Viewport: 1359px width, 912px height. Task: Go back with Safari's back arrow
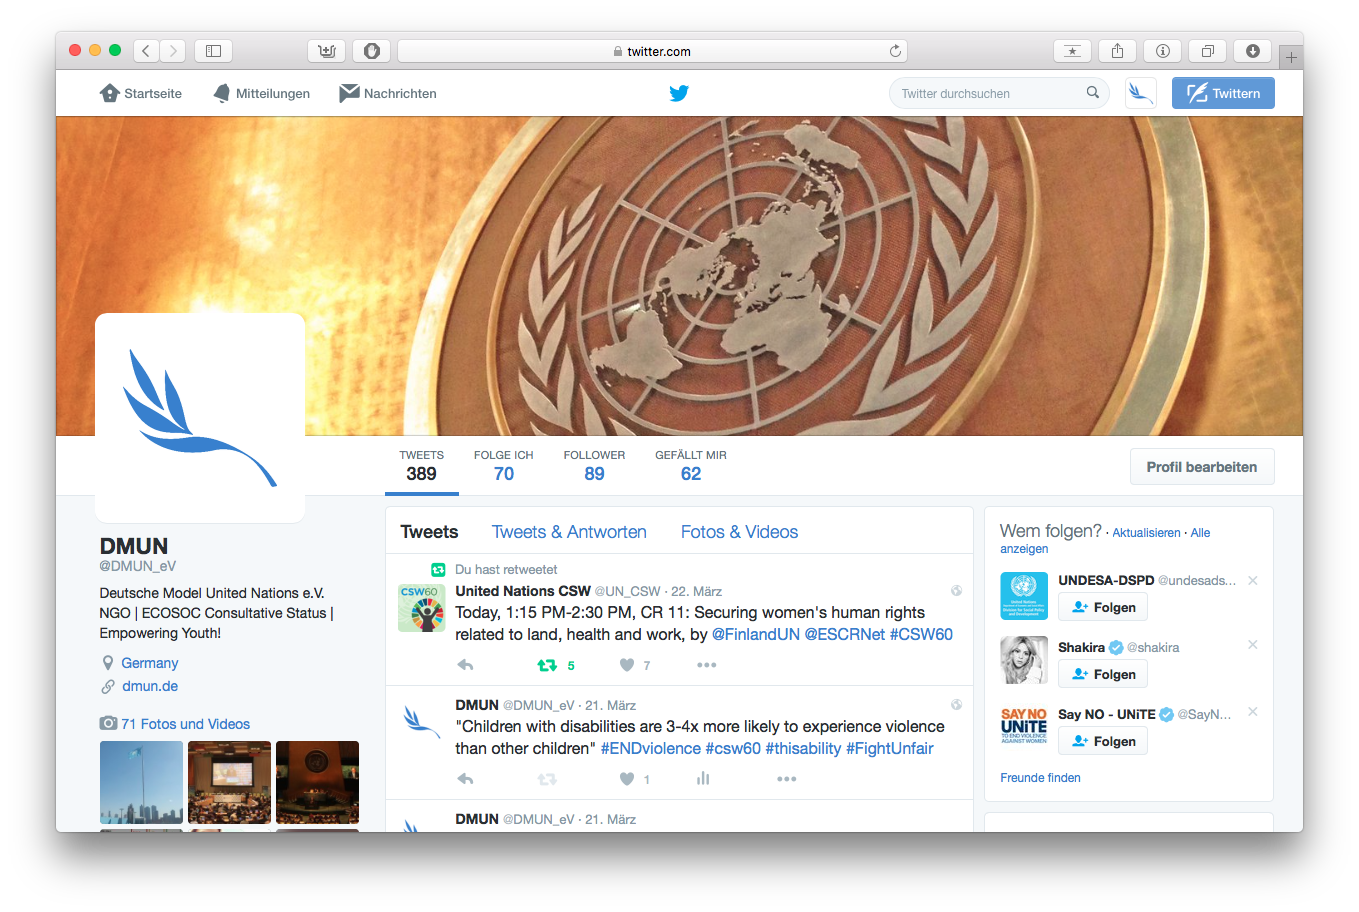146,51
